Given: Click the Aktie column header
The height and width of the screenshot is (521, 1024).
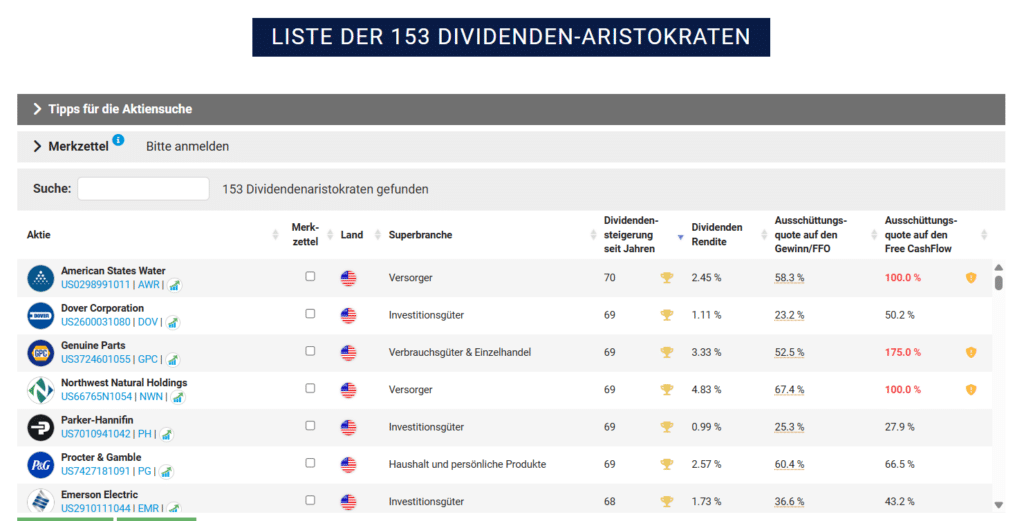Looking at the screenshot, I should coord(39,234).
